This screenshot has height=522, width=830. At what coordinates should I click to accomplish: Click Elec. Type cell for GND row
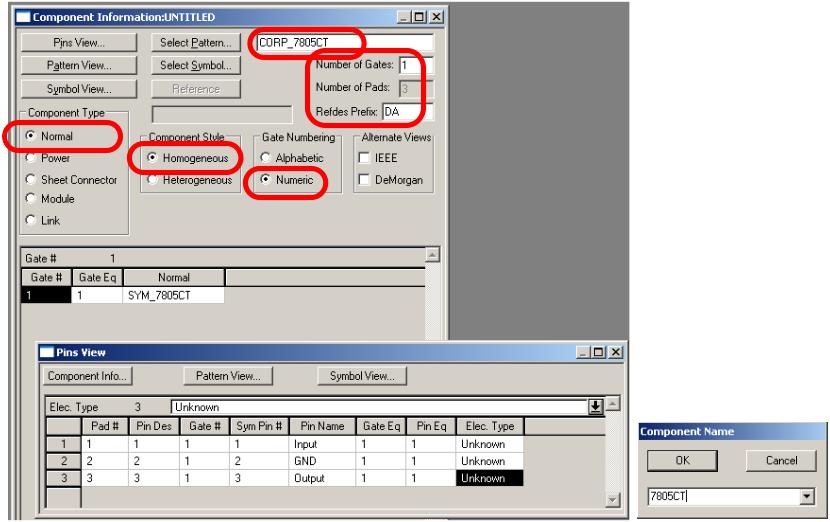pos(490,461)
